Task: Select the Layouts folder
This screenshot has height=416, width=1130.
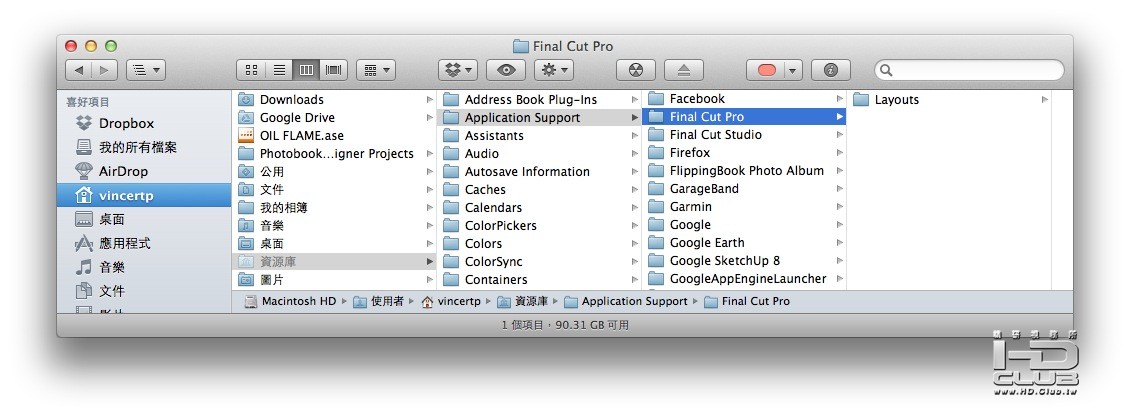Action: 949,99
